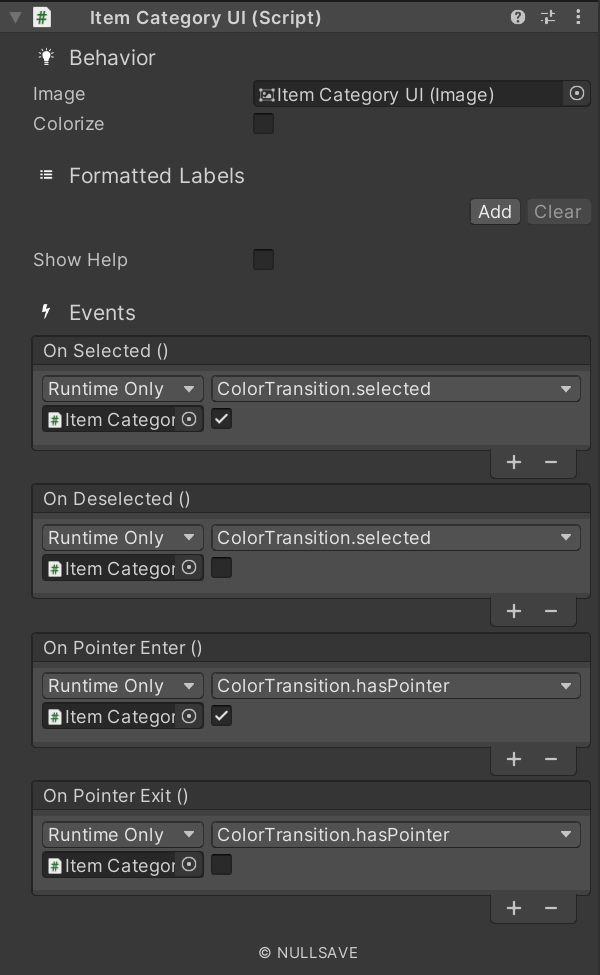Click the Add button for Formatted Labels
The width and height of the screenshot is (600, 975).
click(495, 211)
